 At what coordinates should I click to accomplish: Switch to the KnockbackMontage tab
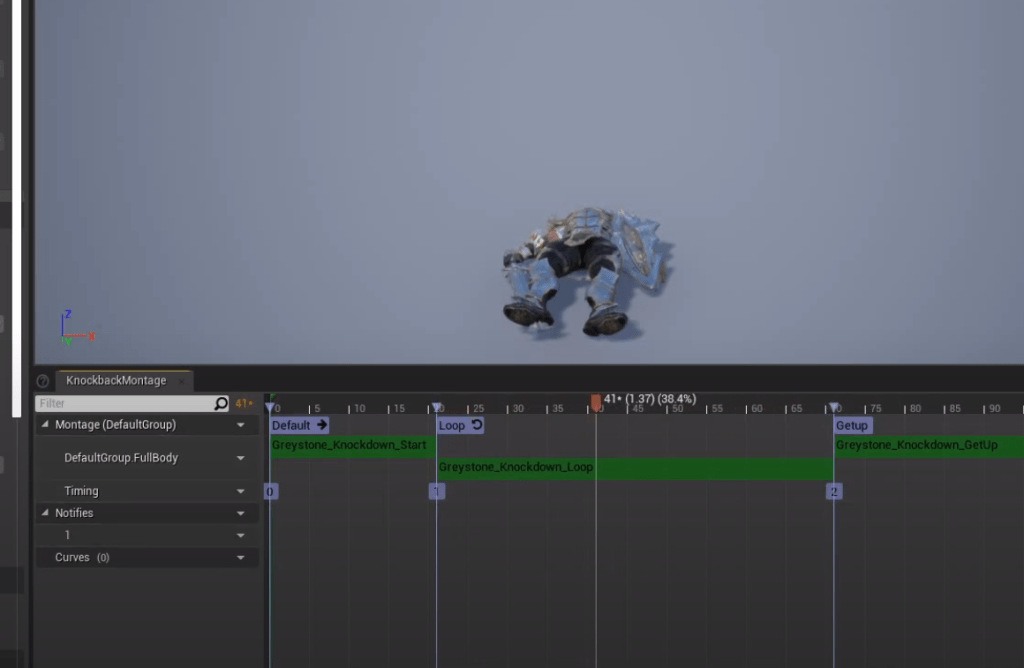tap(116, 381)
